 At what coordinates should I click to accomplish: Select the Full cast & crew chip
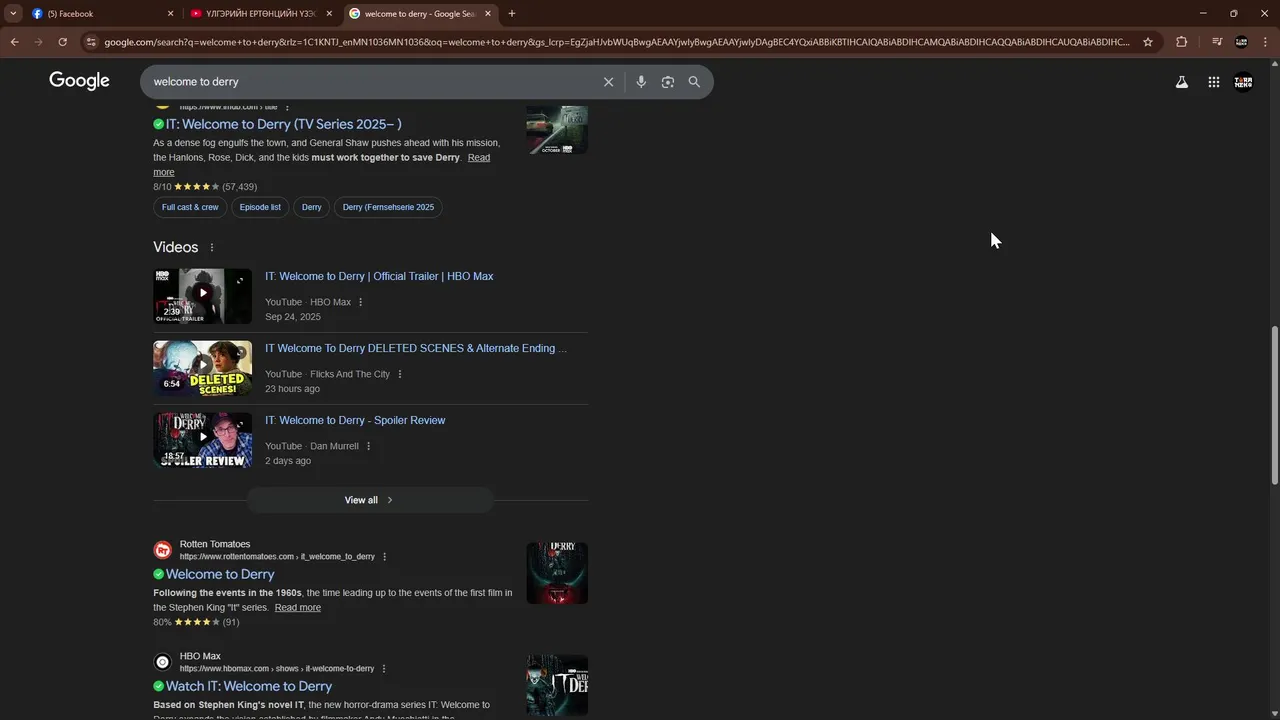pos(190,207)
